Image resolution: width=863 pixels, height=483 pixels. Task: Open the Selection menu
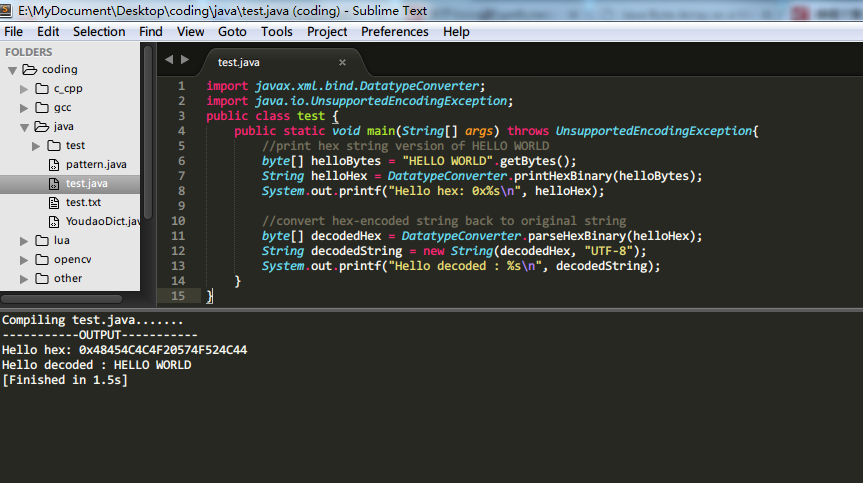click(99, 32)
